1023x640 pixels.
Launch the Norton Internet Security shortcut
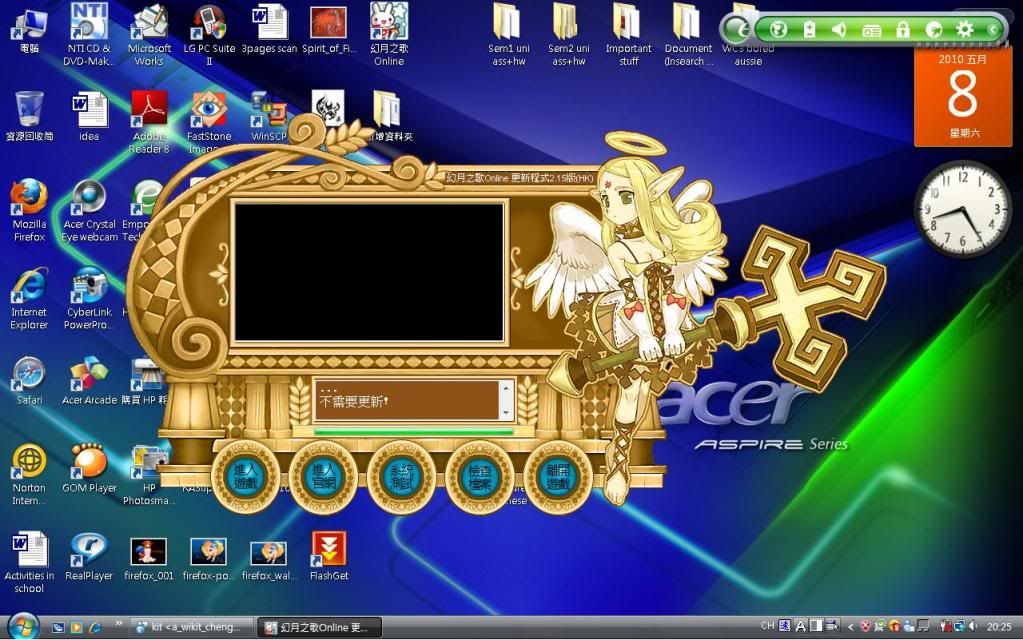pyautogui.click(x=29, y=474)
